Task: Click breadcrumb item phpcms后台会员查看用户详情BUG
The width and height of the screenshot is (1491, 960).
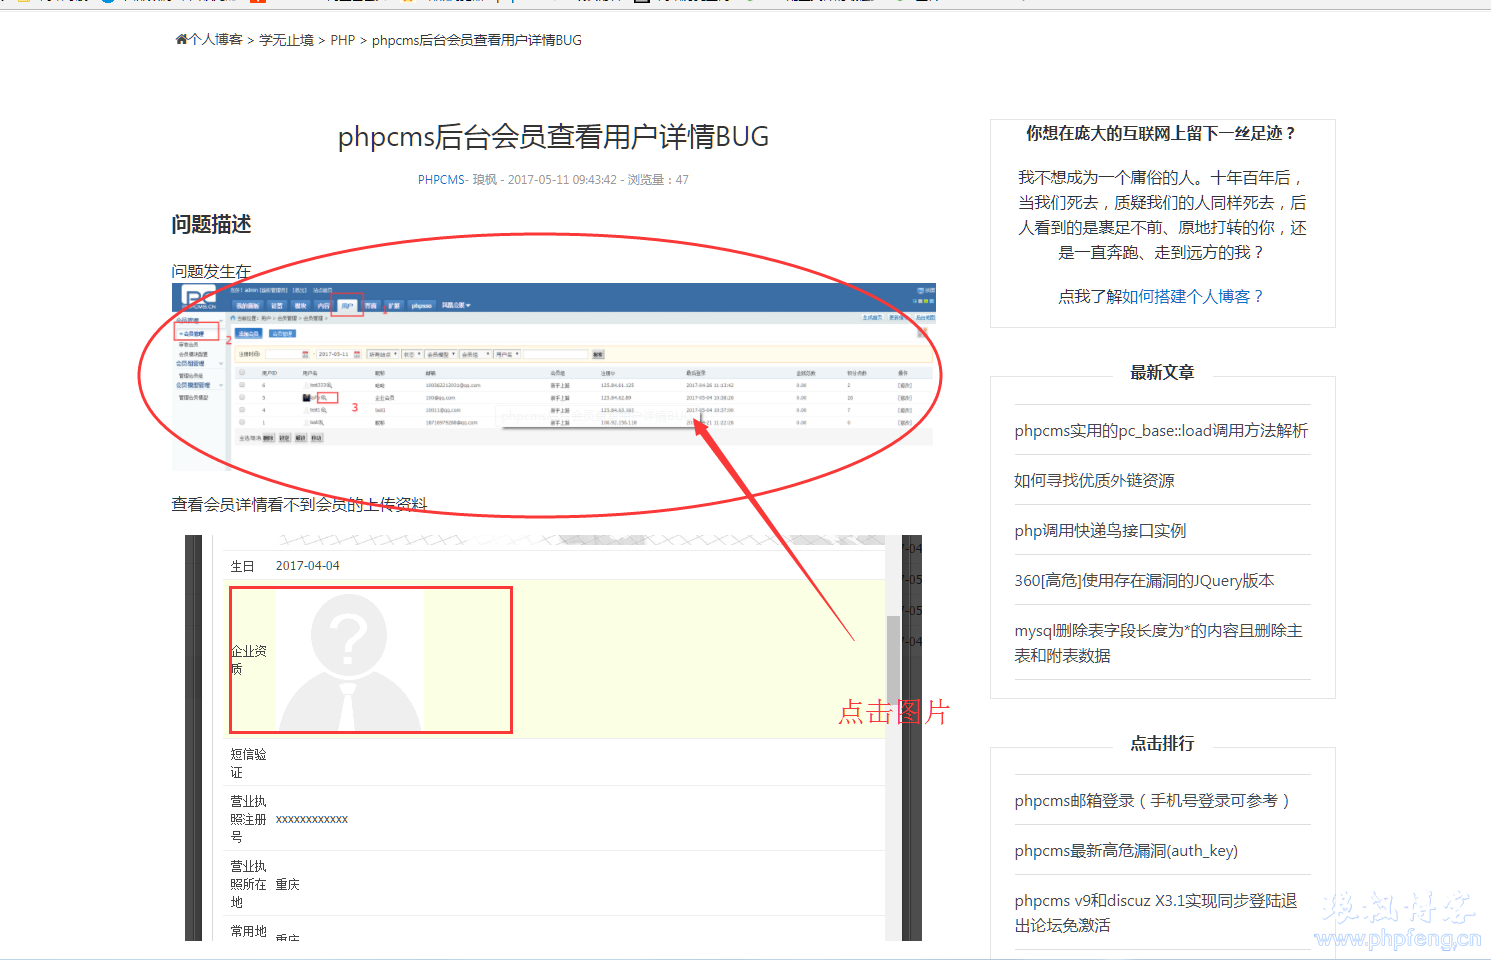Action: tap(476, 40)
